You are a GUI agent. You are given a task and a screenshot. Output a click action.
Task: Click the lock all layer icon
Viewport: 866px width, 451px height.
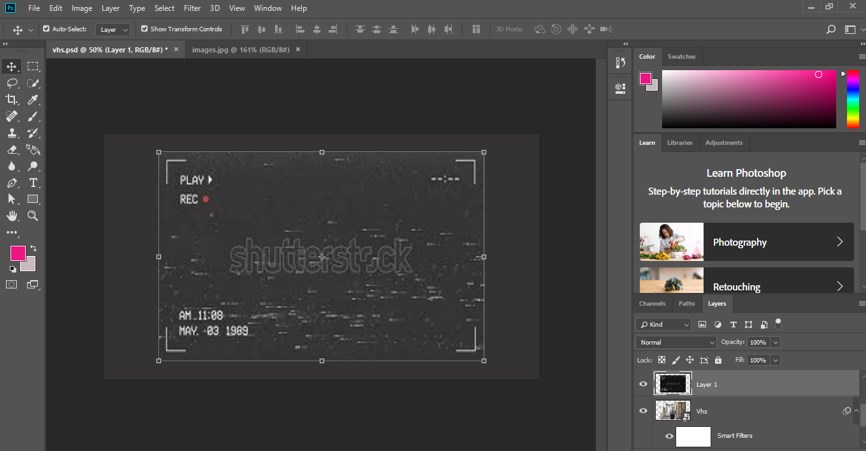coord(718,360)
